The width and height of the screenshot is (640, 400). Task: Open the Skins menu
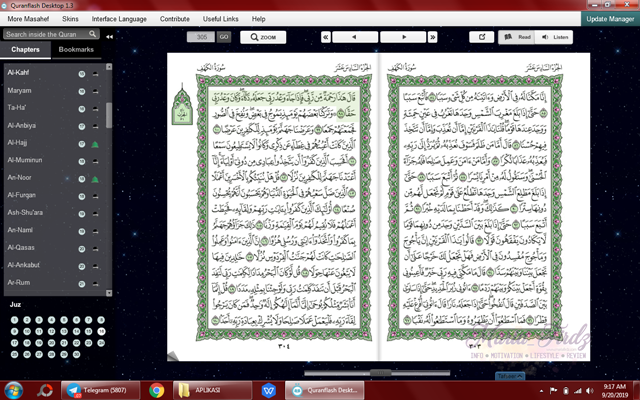70,19
